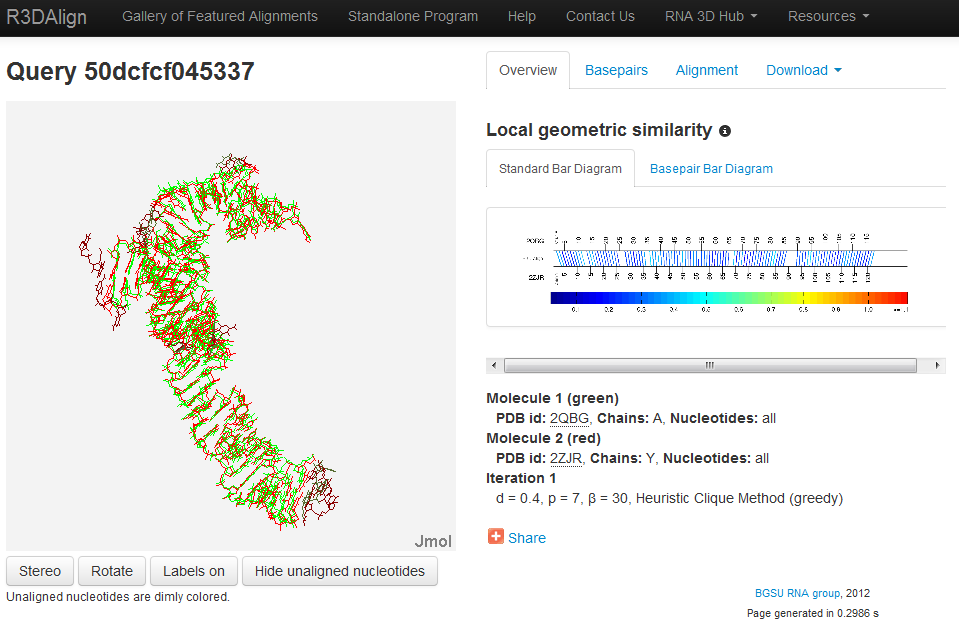This screenshot has height=624, width=959.
Task: Select the Basepair Bar Diagram tab
Action: 711,169
